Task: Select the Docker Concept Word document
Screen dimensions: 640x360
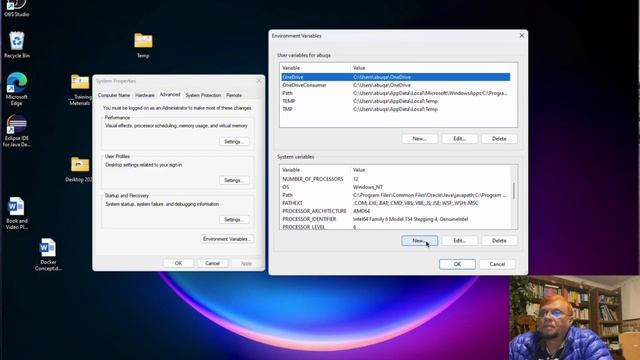Action: pyautogui.click(x=48, y=255)
